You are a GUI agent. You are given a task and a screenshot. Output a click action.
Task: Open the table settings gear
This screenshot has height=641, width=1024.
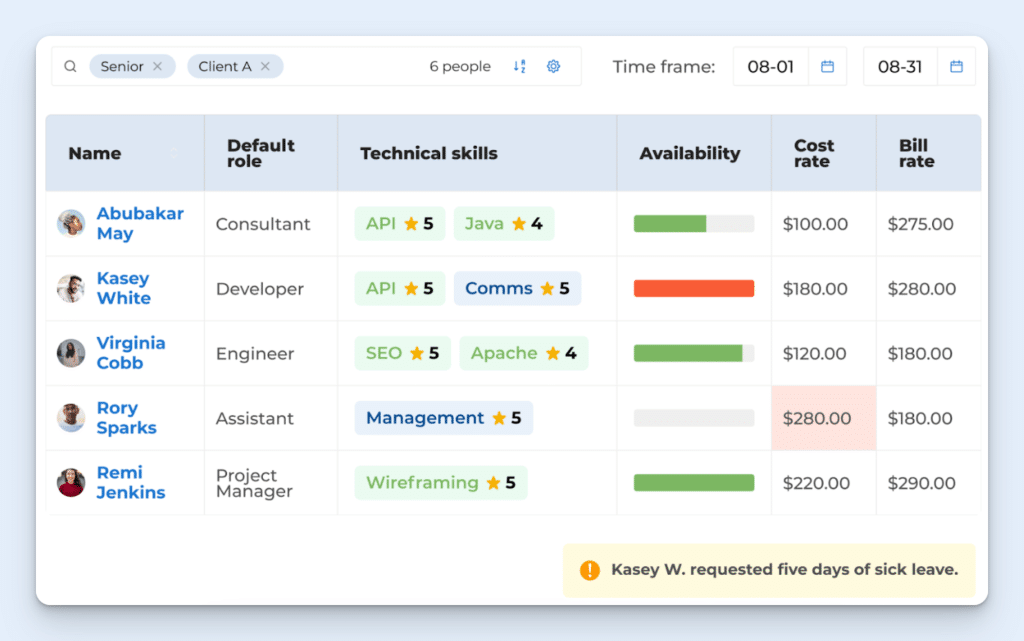click(x=553, y=65)
